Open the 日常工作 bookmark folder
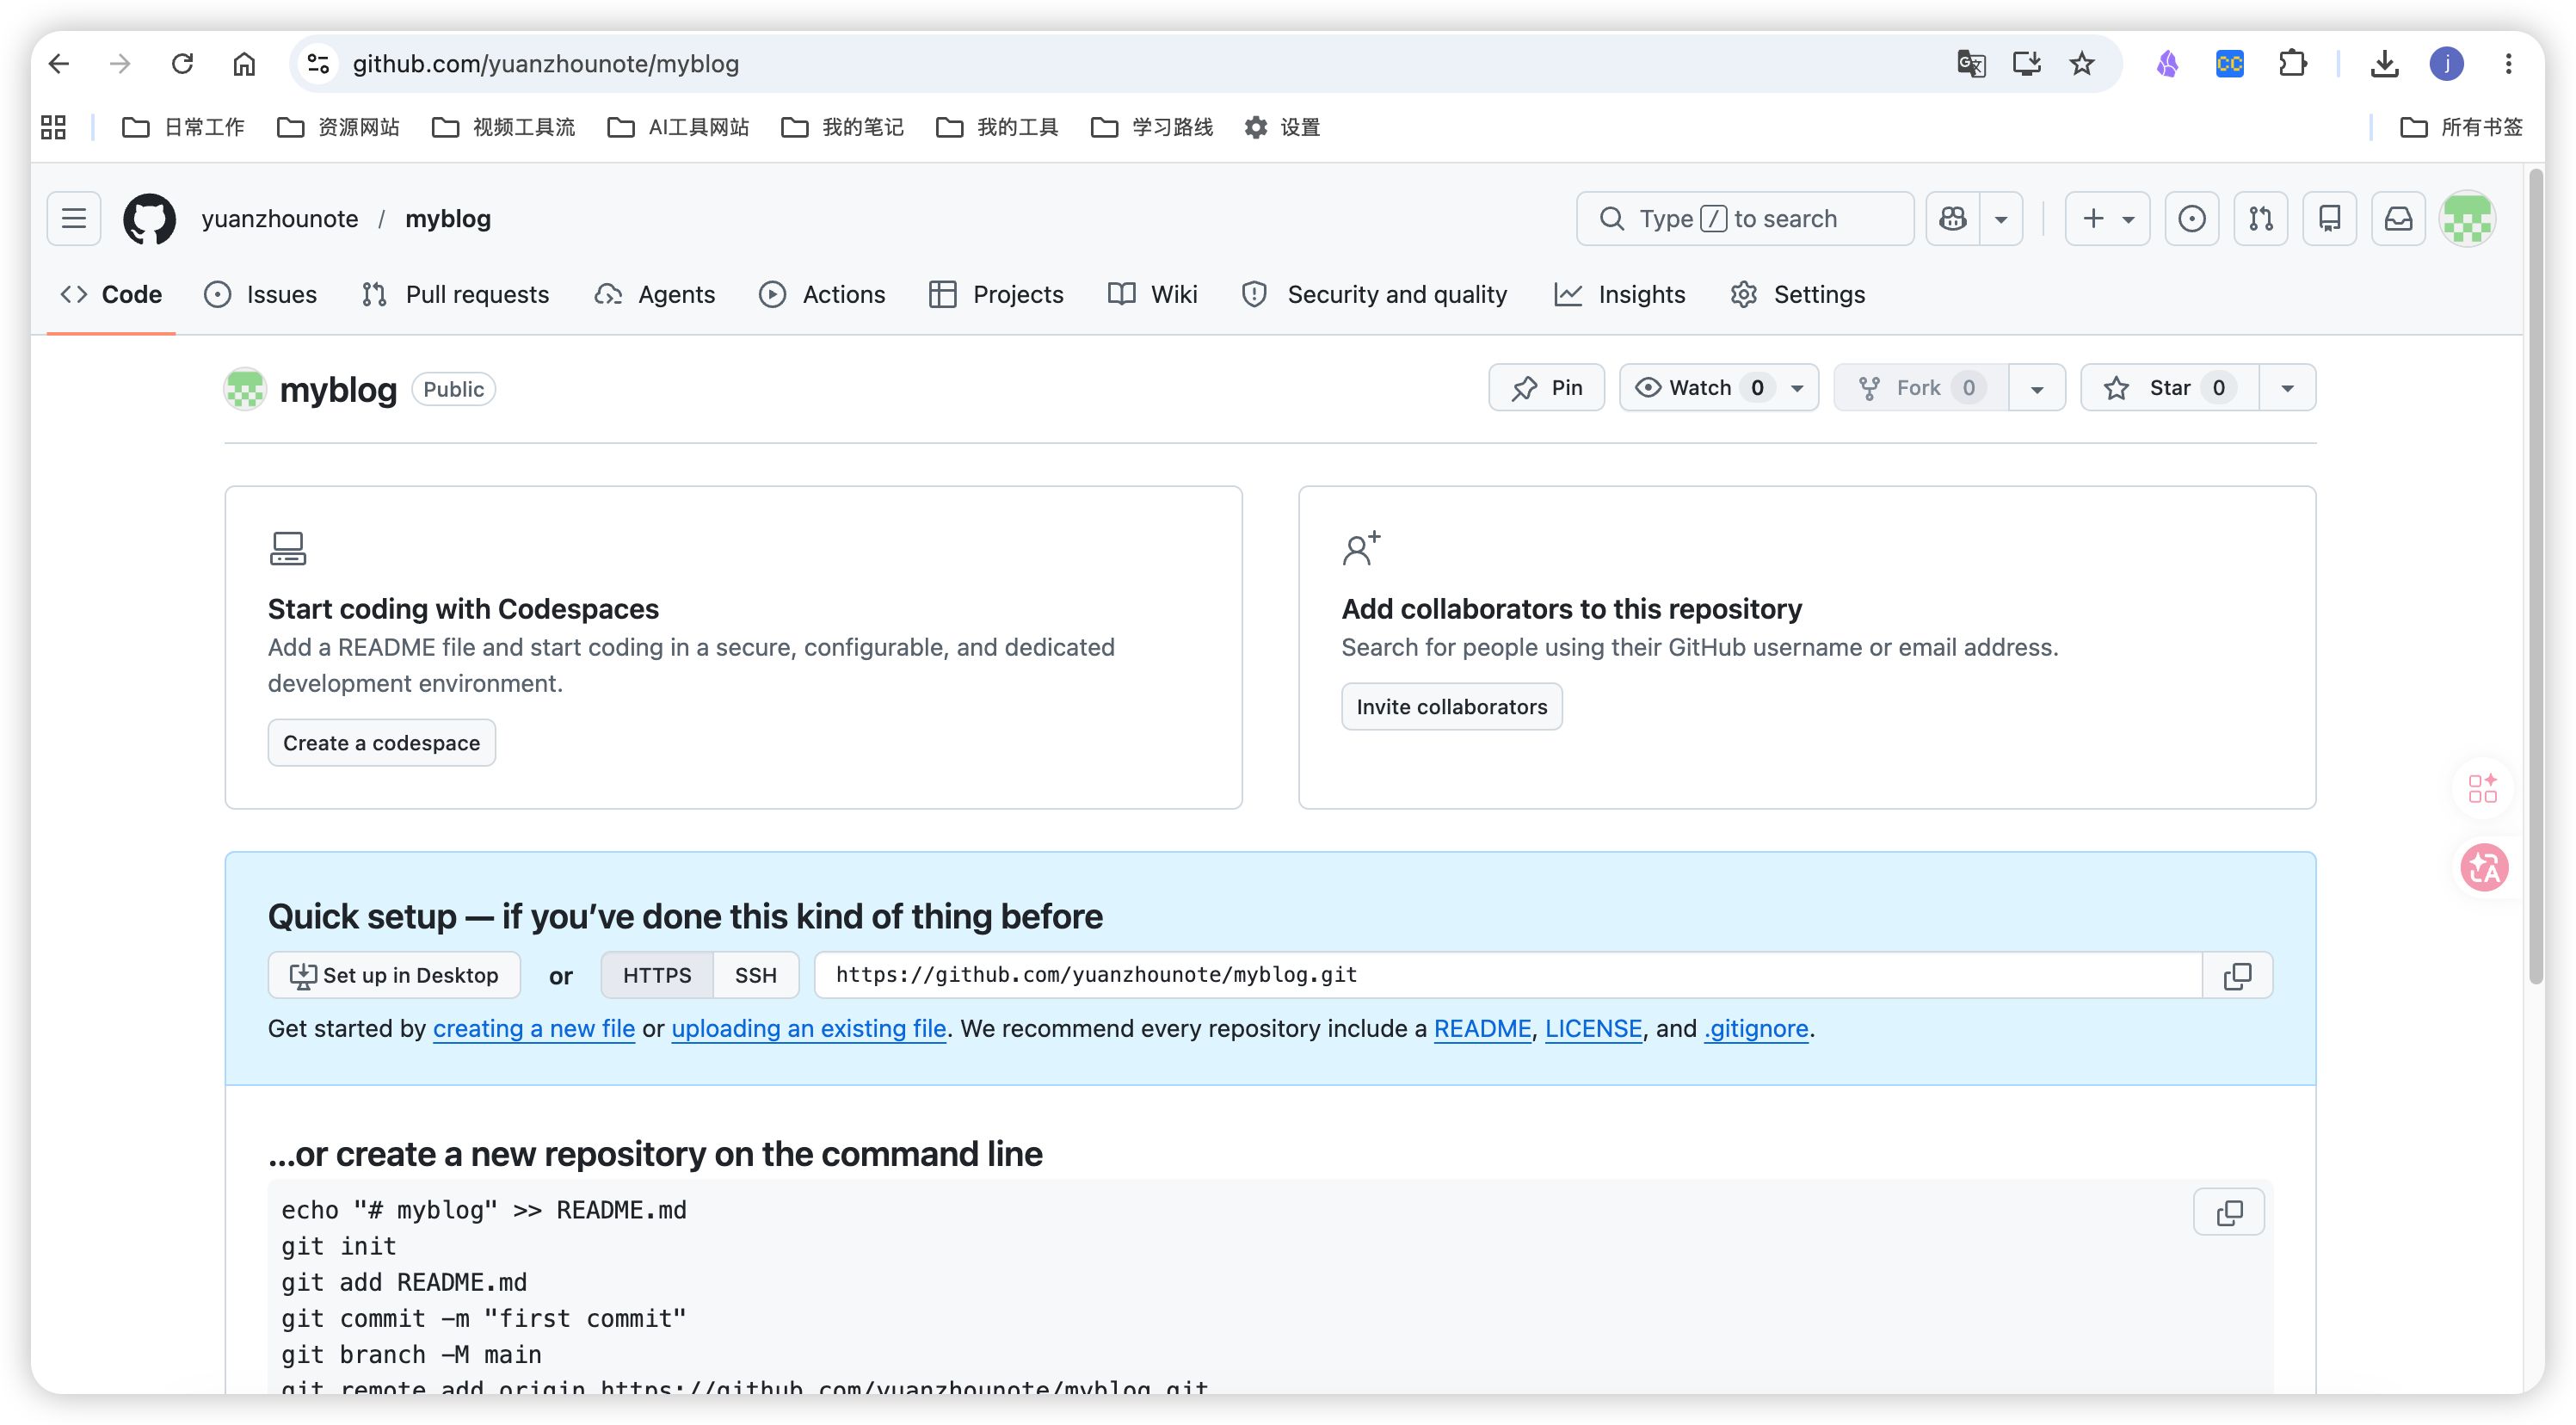The image size is (2576, 1425). click(183, 127)
